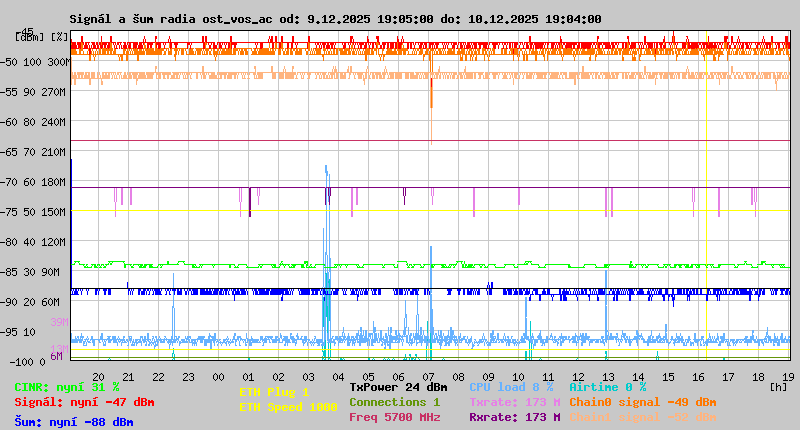Click hour '12' on the time axis
This screenshot has width=800, height=430.
pos(578,377)
